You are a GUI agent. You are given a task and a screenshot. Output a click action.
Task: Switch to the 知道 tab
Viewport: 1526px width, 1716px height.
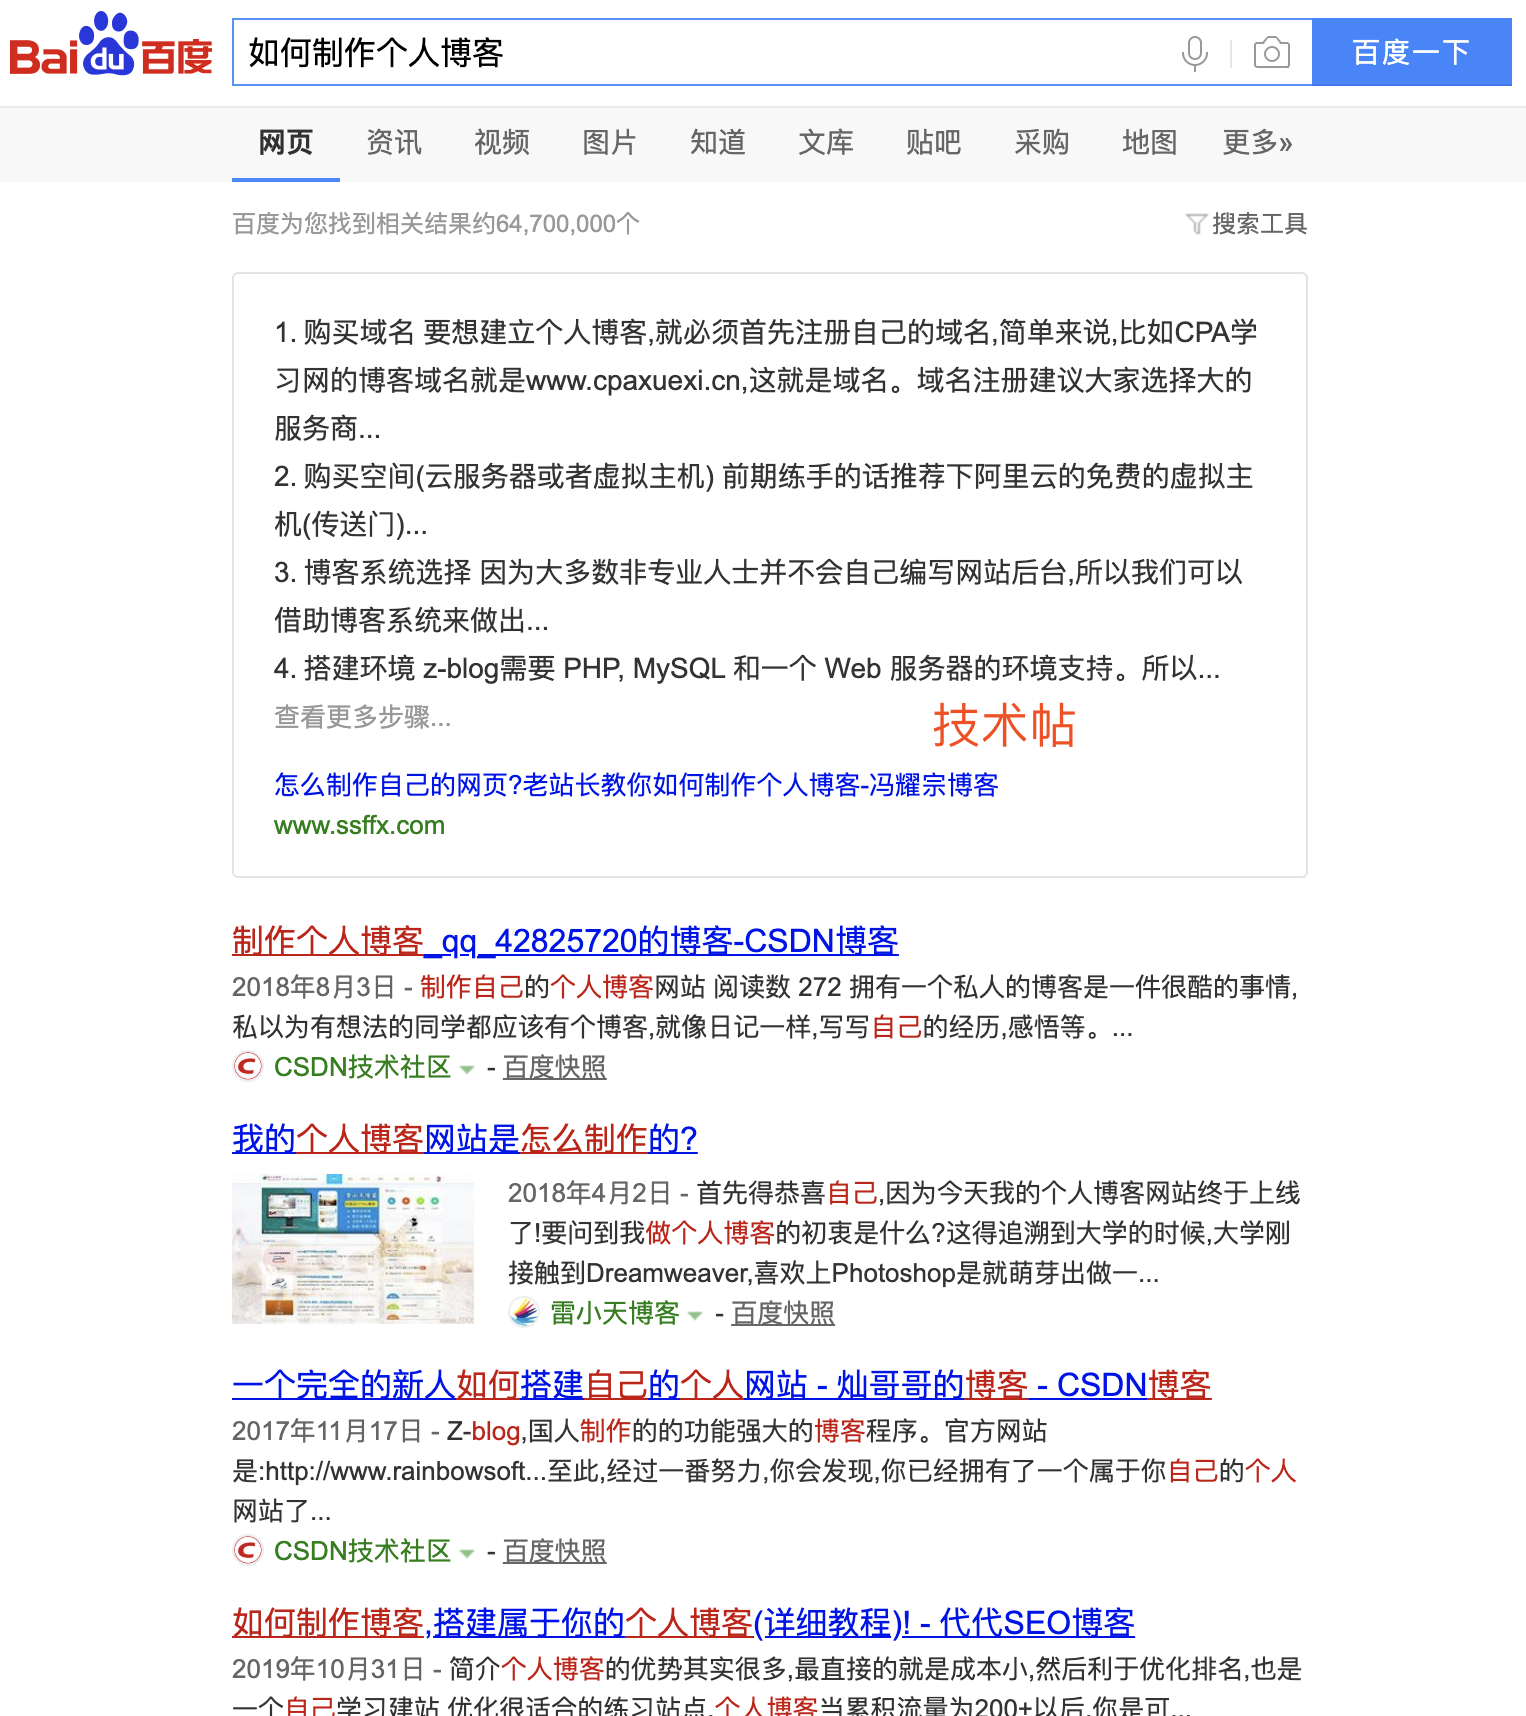718,143
